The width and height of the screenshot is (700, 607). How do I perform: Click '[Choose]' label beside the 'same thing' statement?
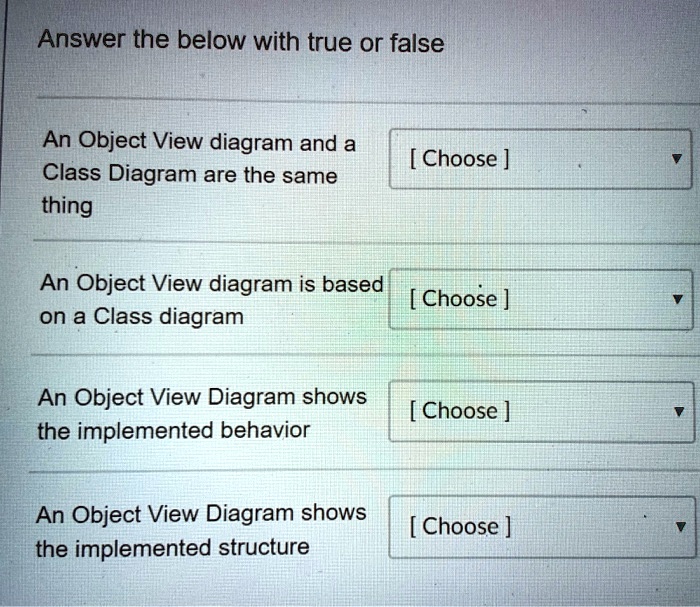460,159
